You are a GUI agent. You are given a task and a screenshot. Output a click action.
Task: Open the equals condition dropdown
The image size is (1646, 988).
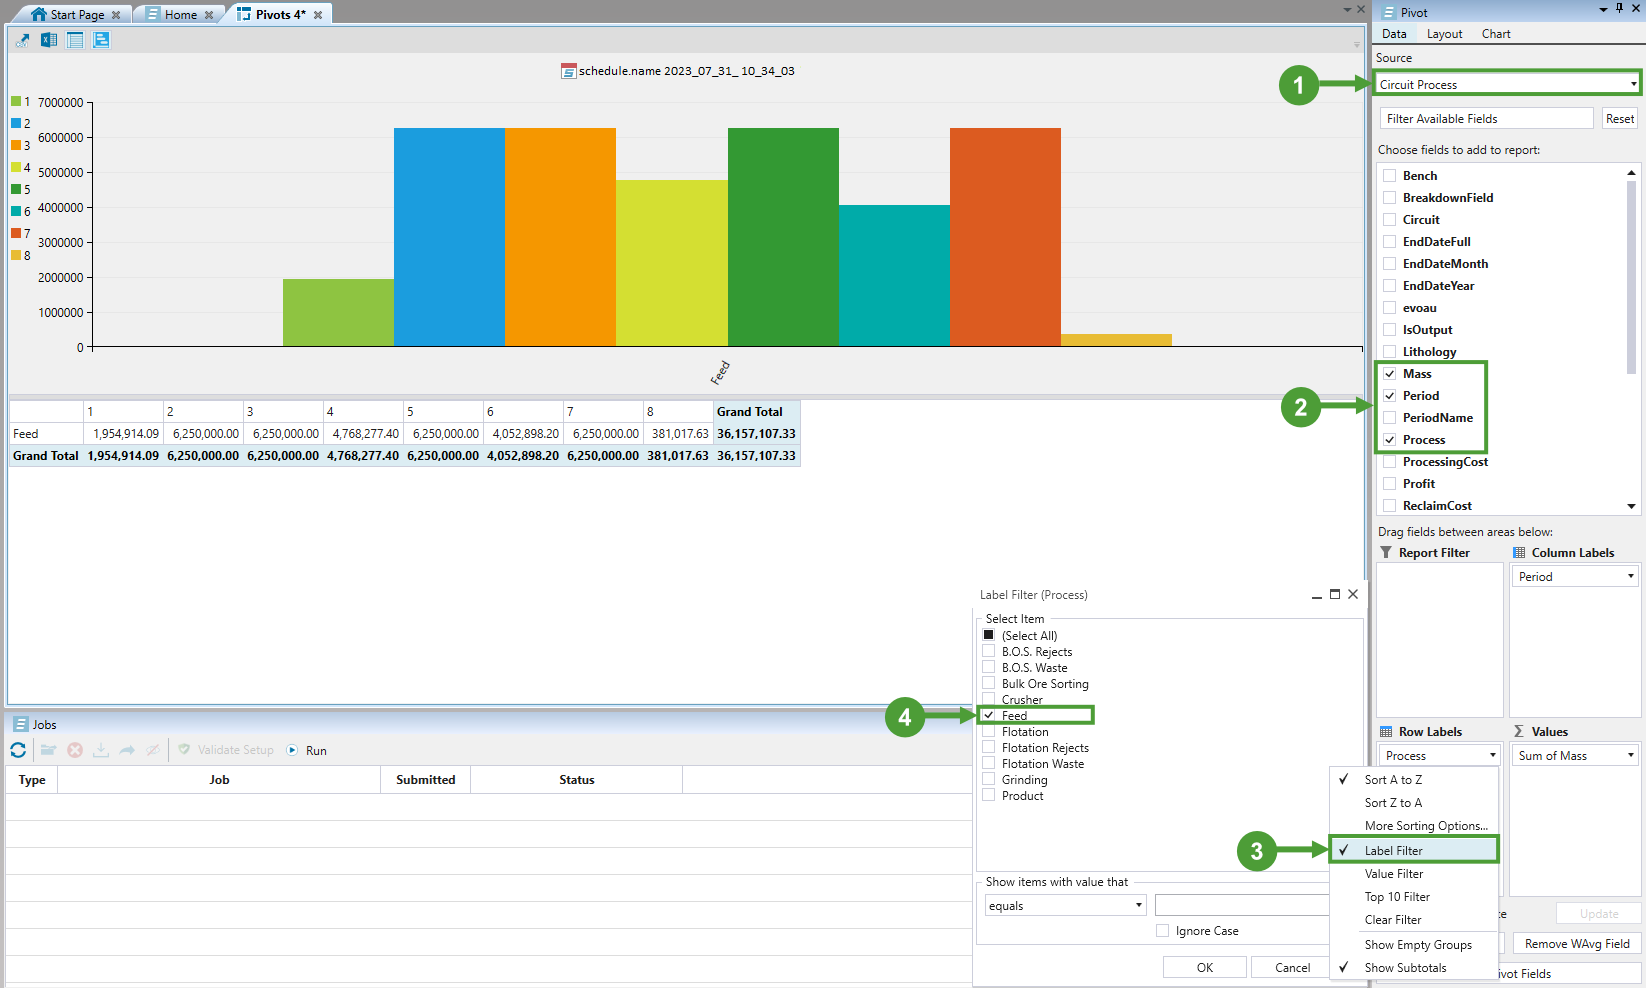tap(1138, 906)
